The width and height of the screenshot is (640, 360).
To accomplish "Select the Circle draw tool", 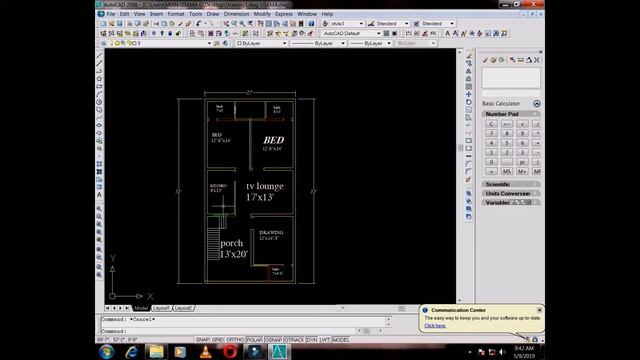I will tap(99, 102).
